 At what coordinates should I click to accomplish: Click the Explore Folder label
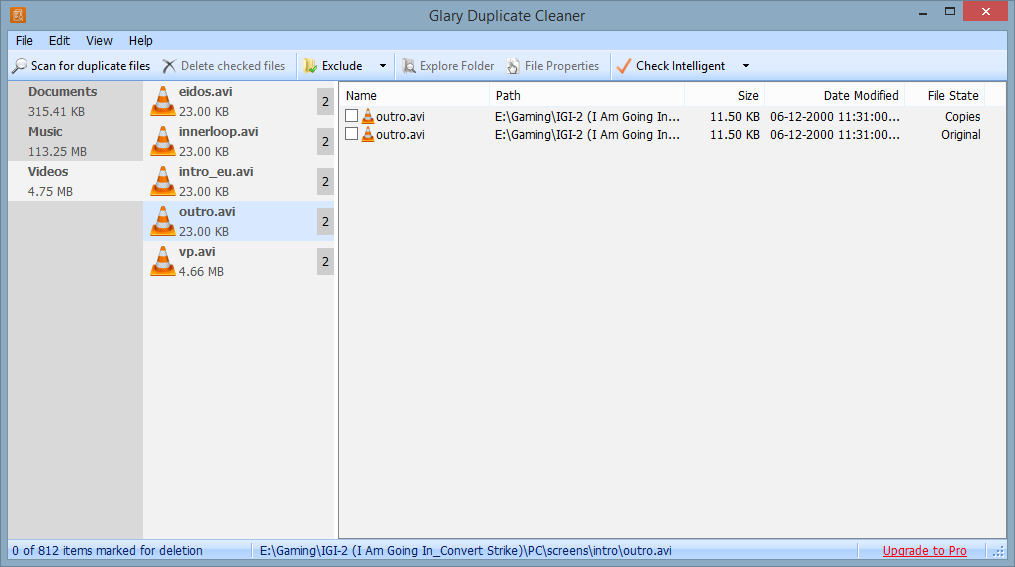tap(457, 66)
